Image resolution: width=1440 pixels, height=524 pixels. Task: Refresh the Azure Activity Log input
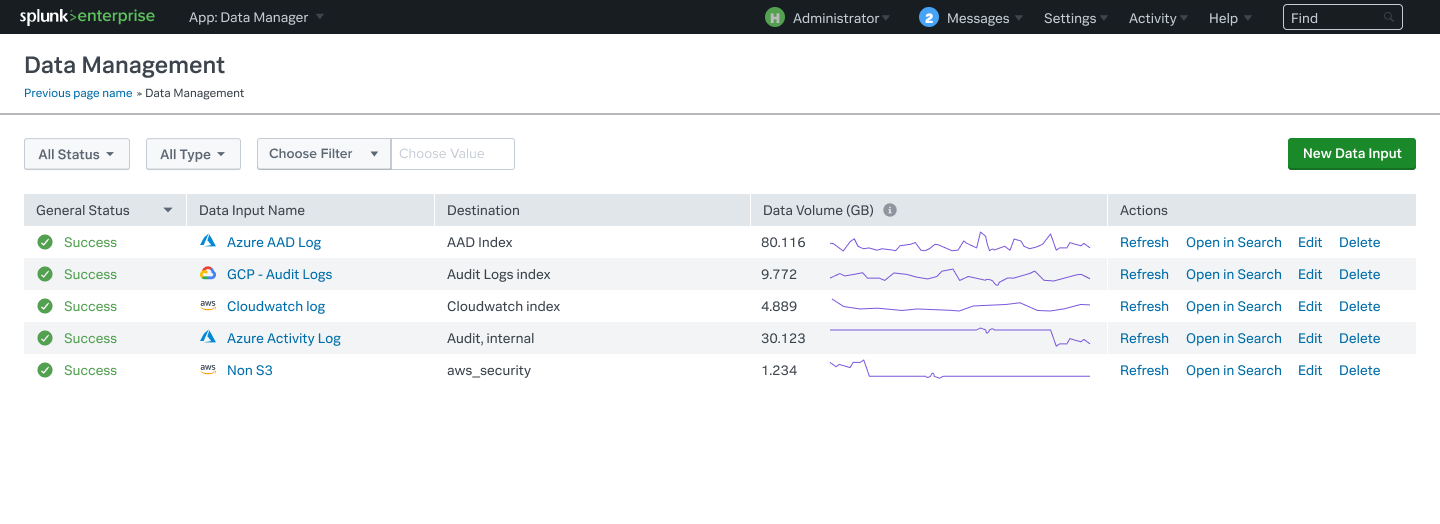click(x=1144, y=338)
